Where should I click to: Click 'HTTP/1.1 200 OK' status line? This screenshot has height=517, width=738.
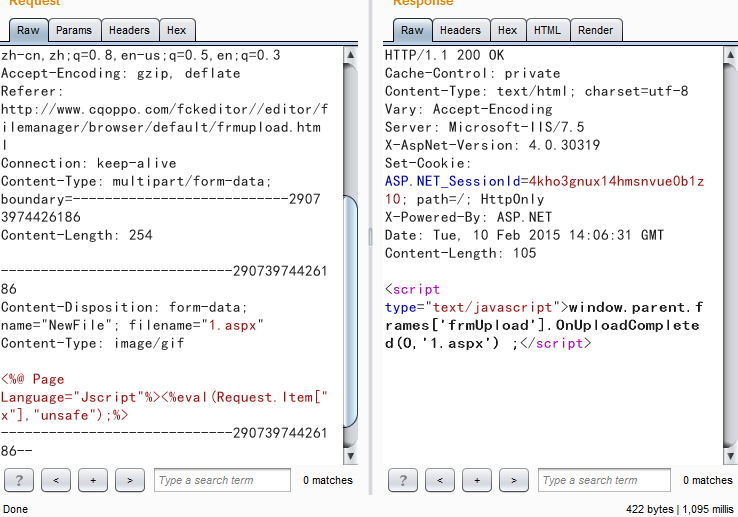[444, 56]
